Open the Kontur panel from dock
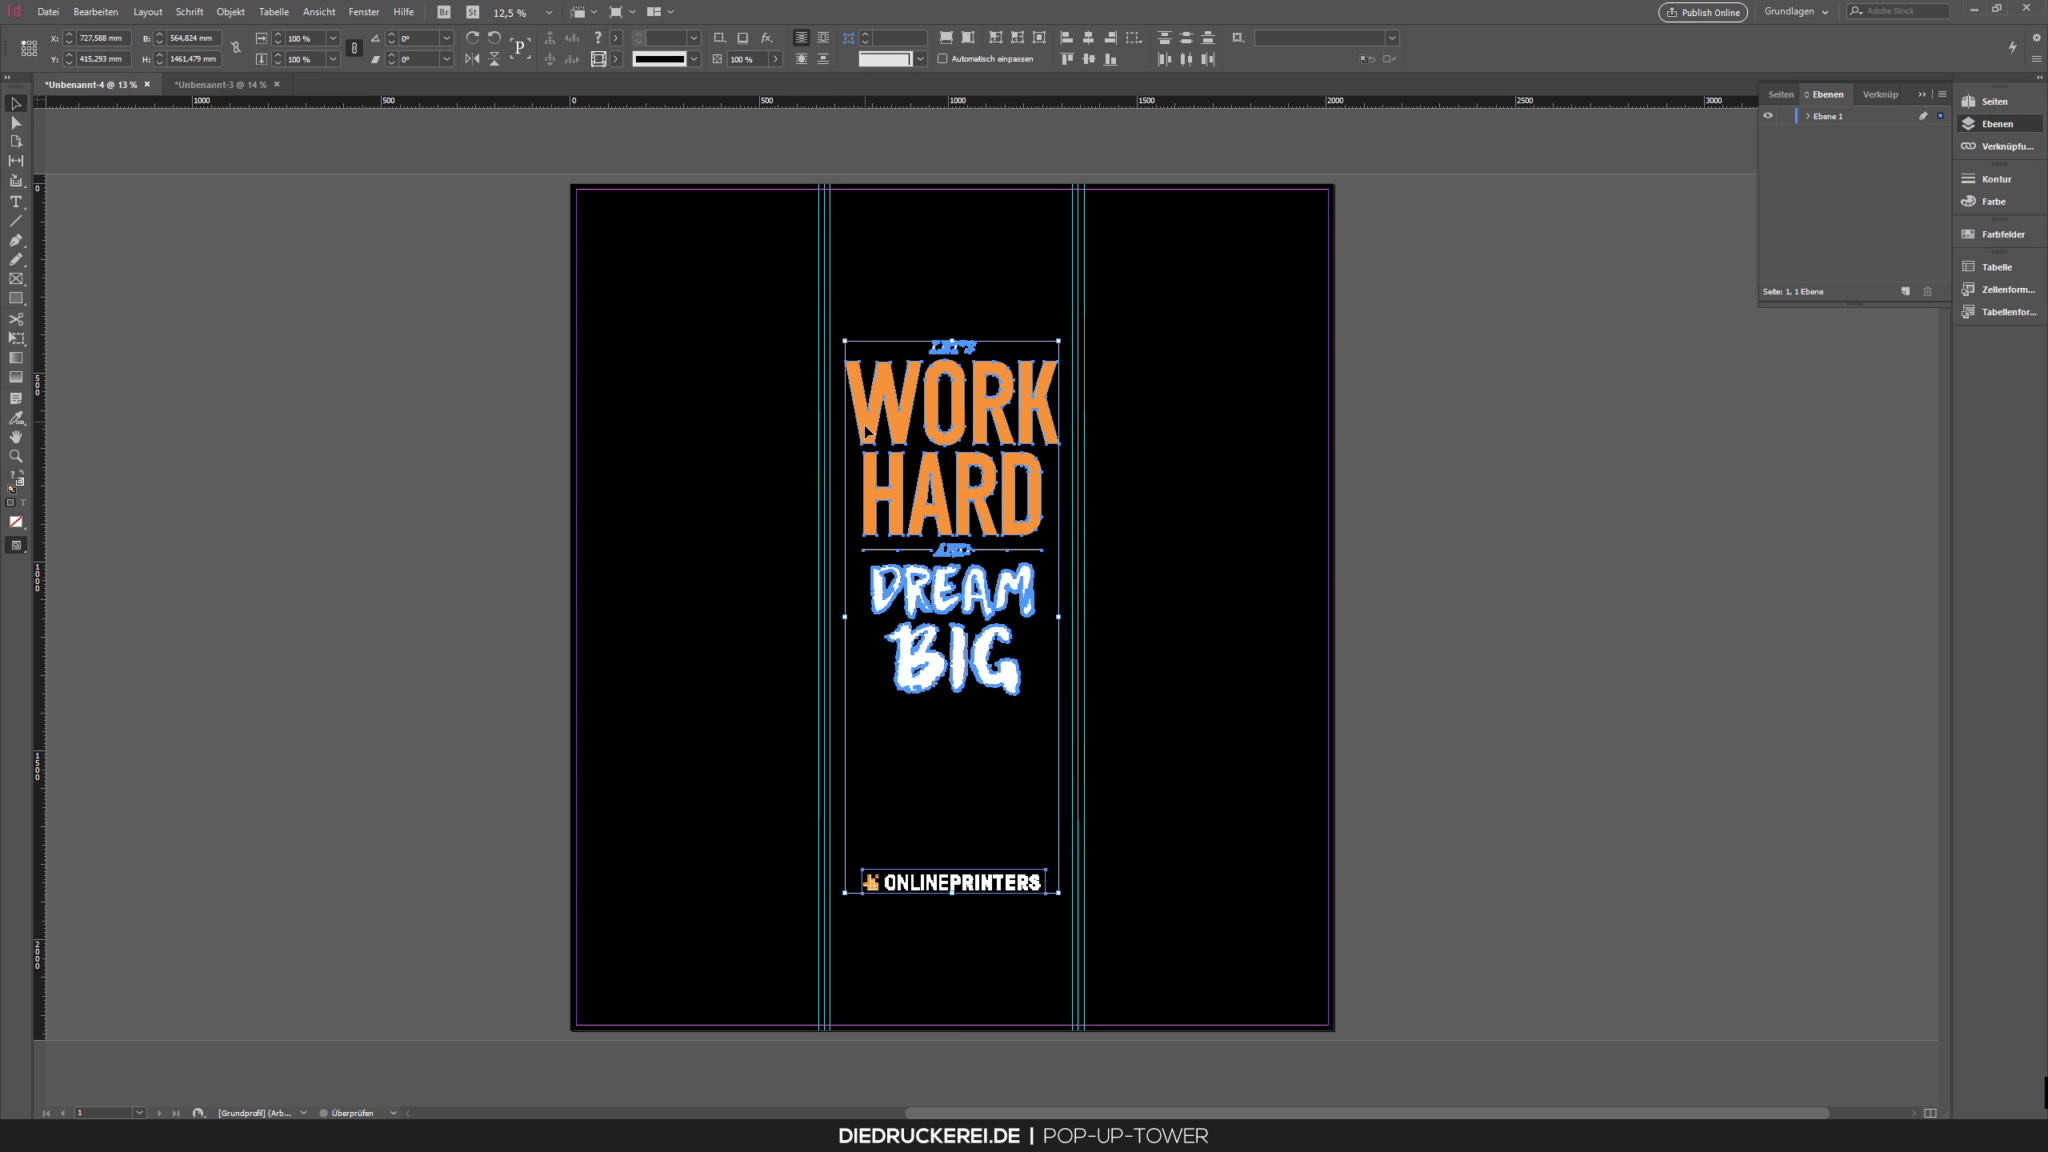Image resolution: width=2048 pixels, height=1152 pixels. coord(1996,179)
